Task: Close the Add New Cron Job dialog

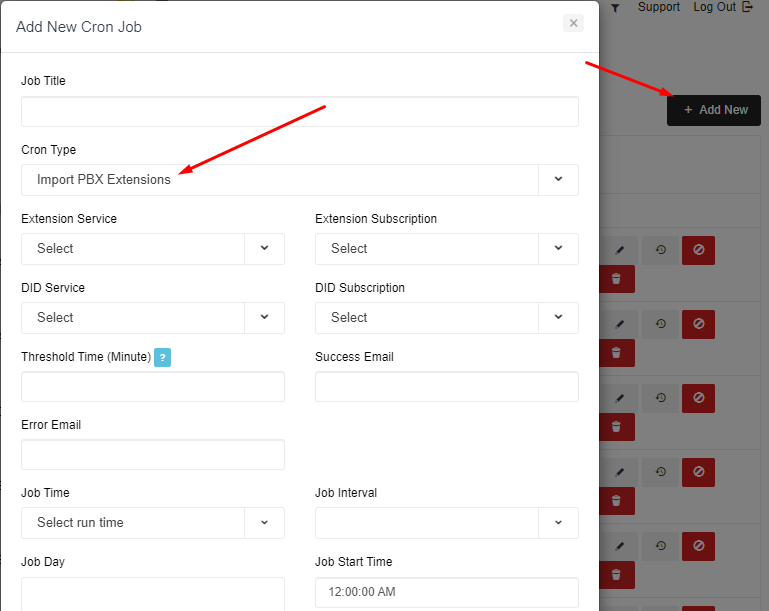Action: pos(573,23)
